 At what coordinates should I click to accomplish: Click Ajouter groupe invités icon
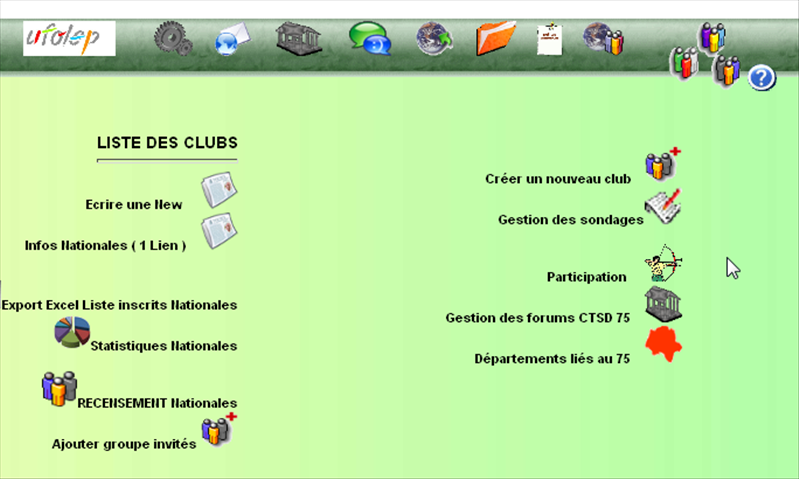pyautogui.click(x=218, y=429)
